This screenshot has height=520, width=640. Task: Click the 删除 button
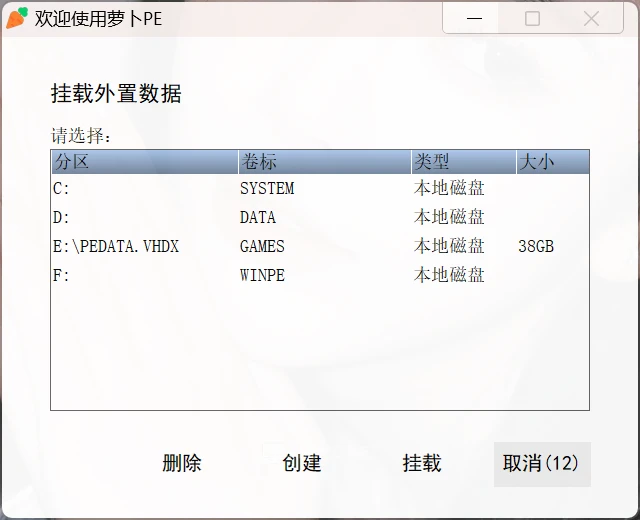[x=182, y=463]
